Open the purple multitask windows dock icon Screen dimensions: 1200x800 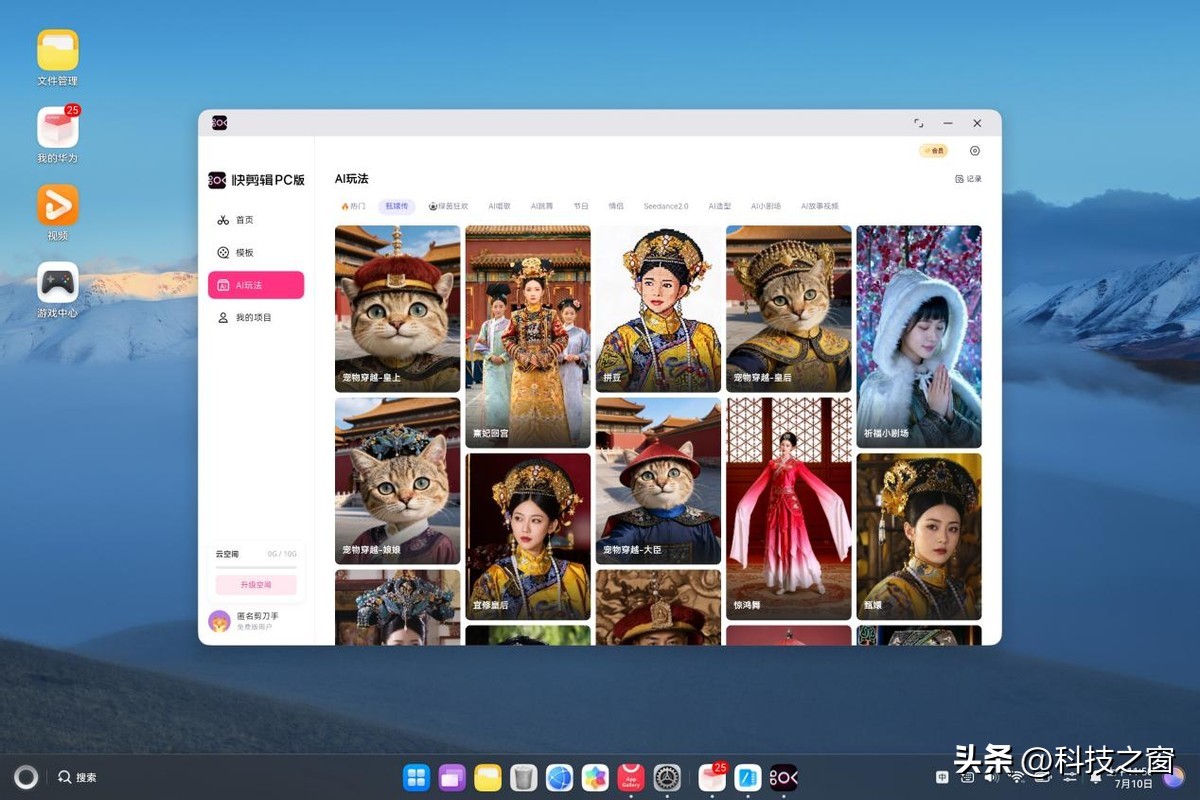tap(452, 777)
